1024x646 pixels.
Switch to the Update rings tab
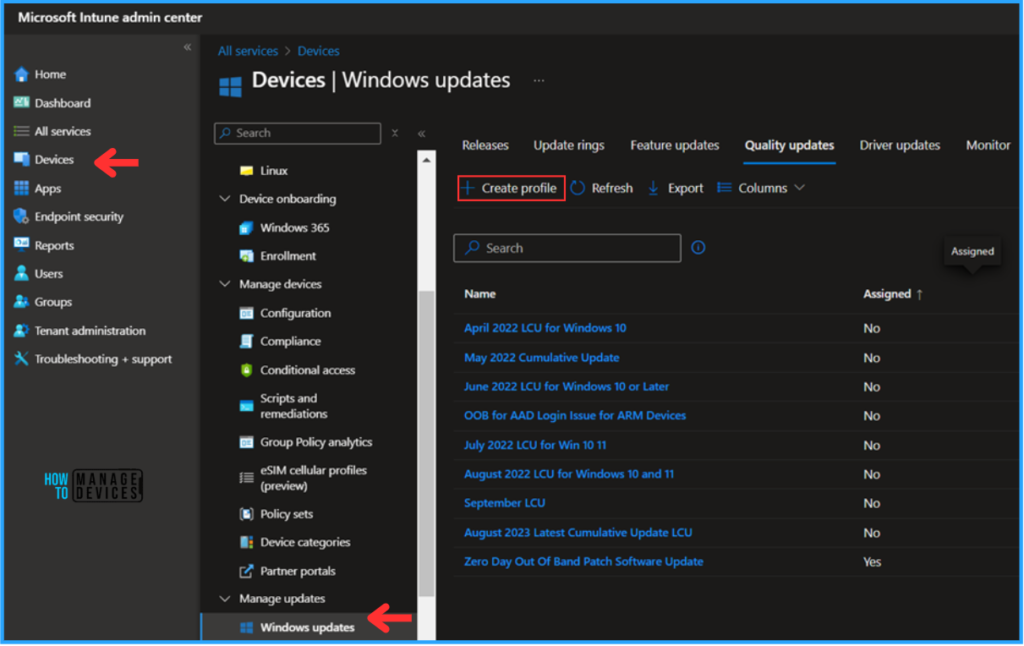[x=569, y=145]
